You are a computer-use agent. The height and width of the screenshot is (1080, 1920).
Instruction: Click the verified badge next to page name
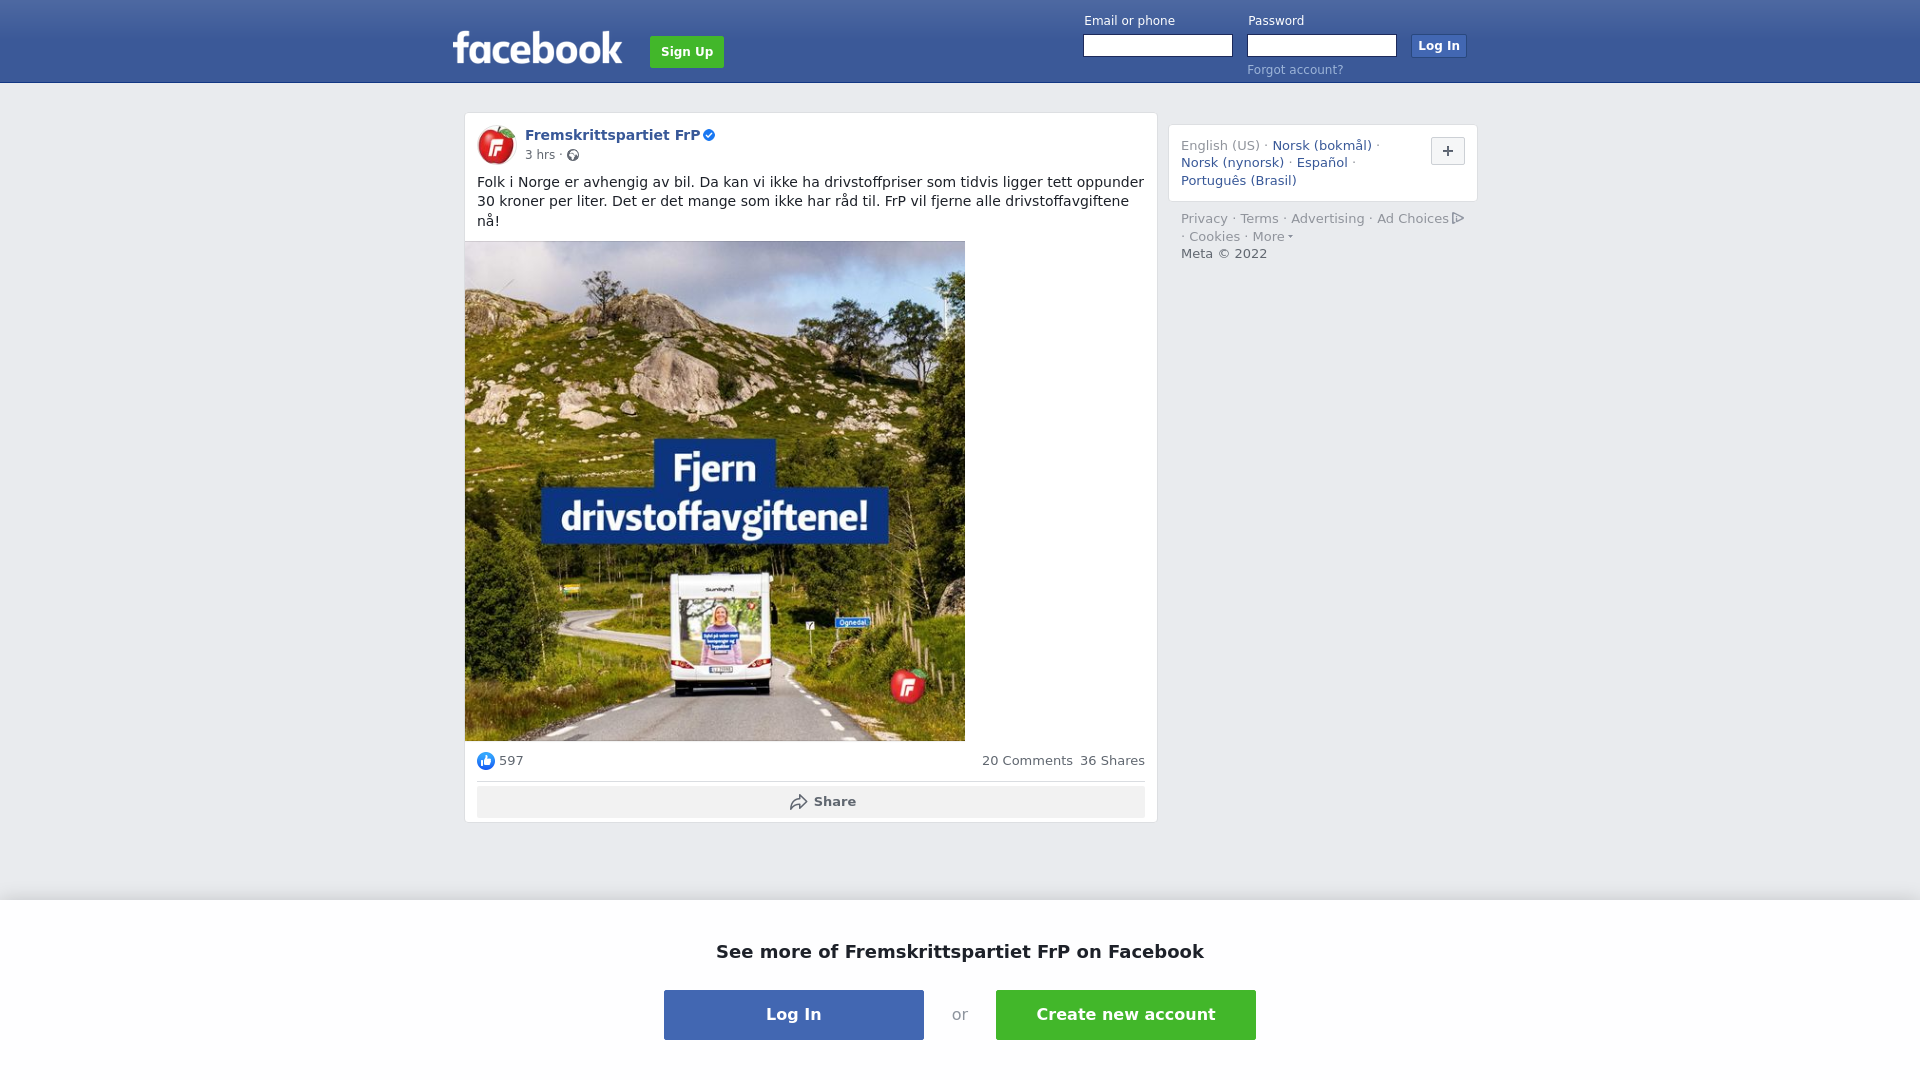(x=709, y=135)
